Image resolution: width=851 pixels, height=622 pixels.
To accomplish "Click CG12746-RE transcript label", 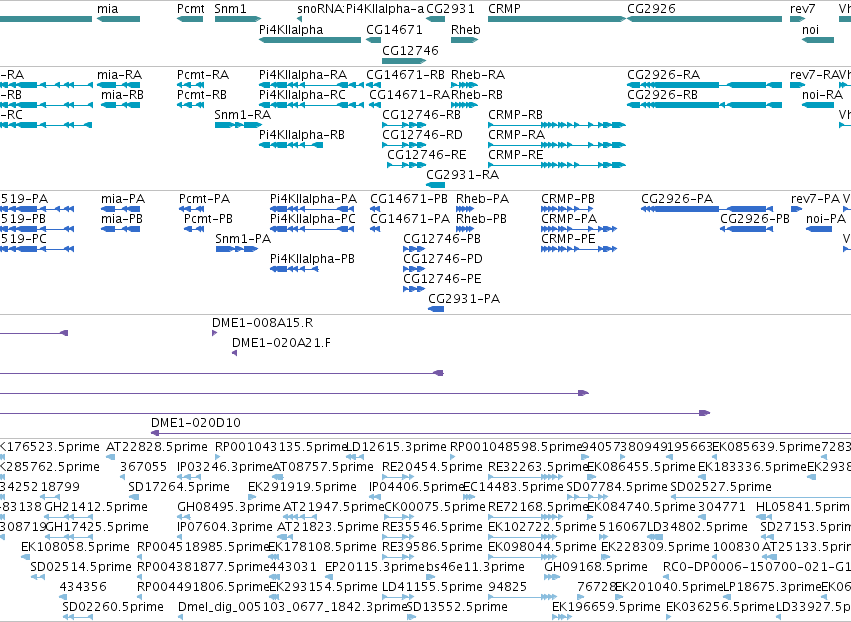I will point(427,155).
